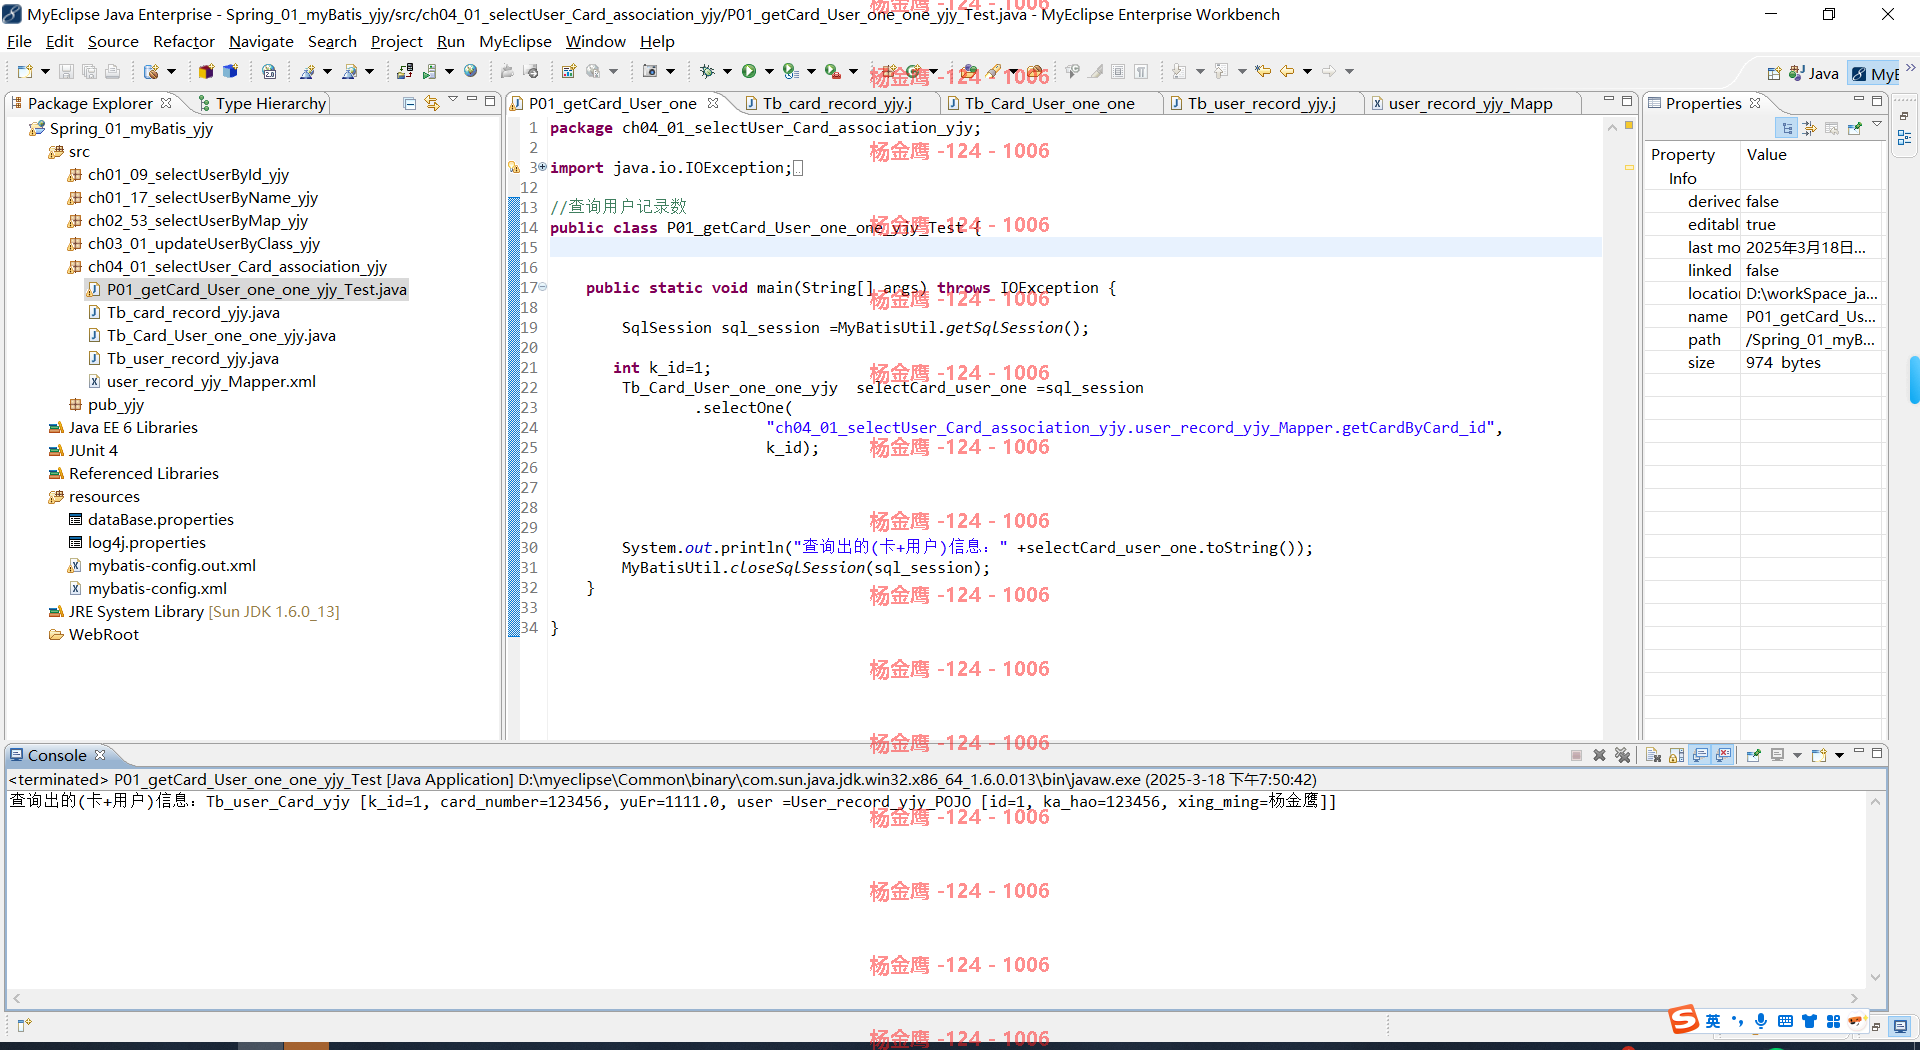Click the New Java Package toolbar icon

click(206, 71)
